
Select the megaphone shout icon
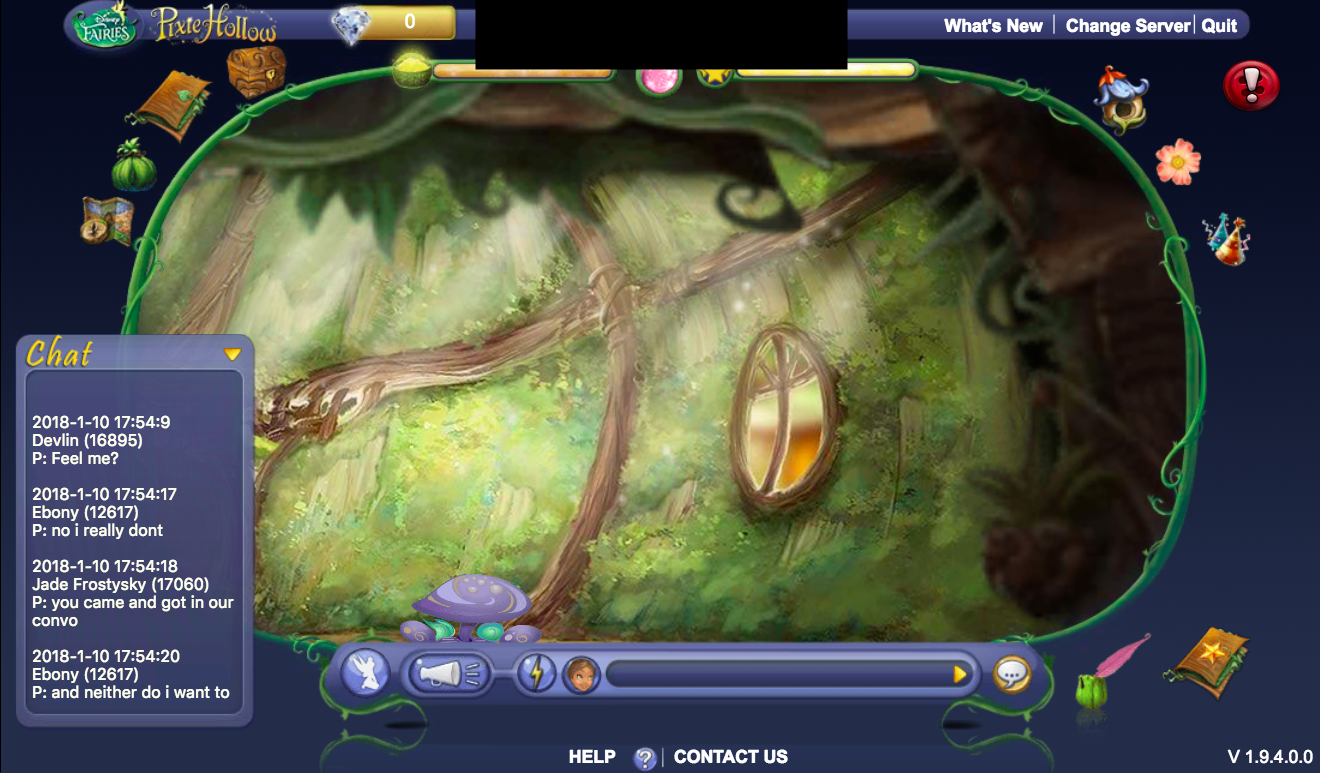[448, 673]
